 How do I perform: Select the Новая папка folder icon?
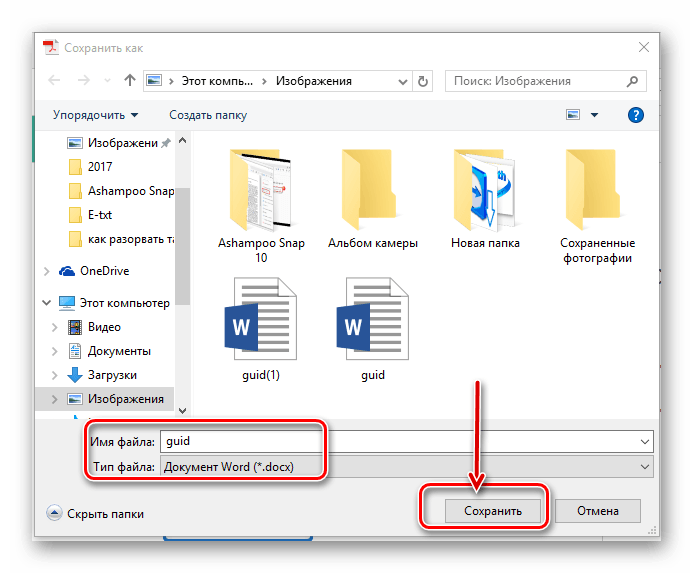[485, 190]
